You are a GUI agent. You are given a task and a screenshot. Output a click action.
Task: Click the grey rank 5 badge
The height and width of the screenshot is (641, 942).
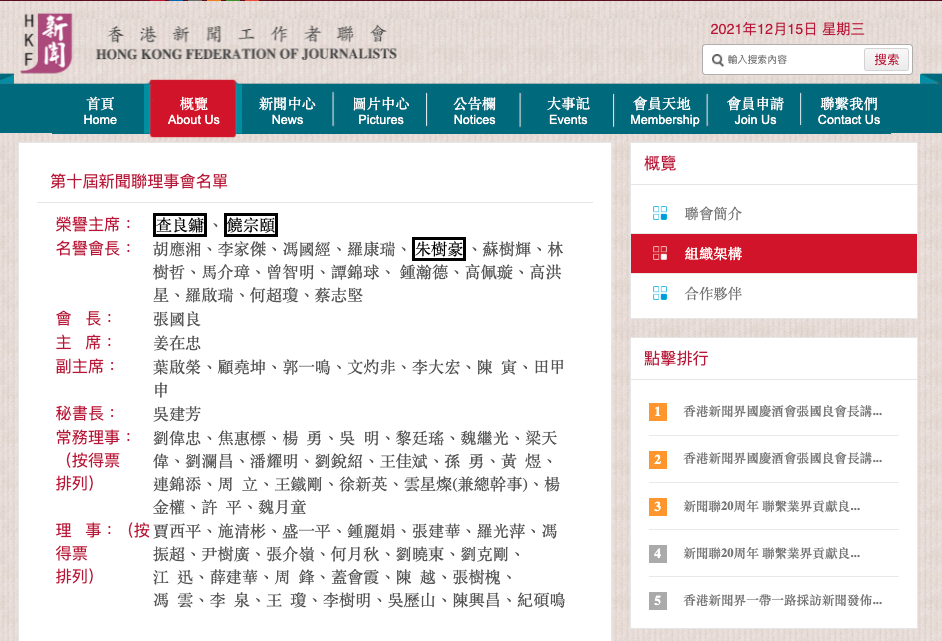(658, 600)
